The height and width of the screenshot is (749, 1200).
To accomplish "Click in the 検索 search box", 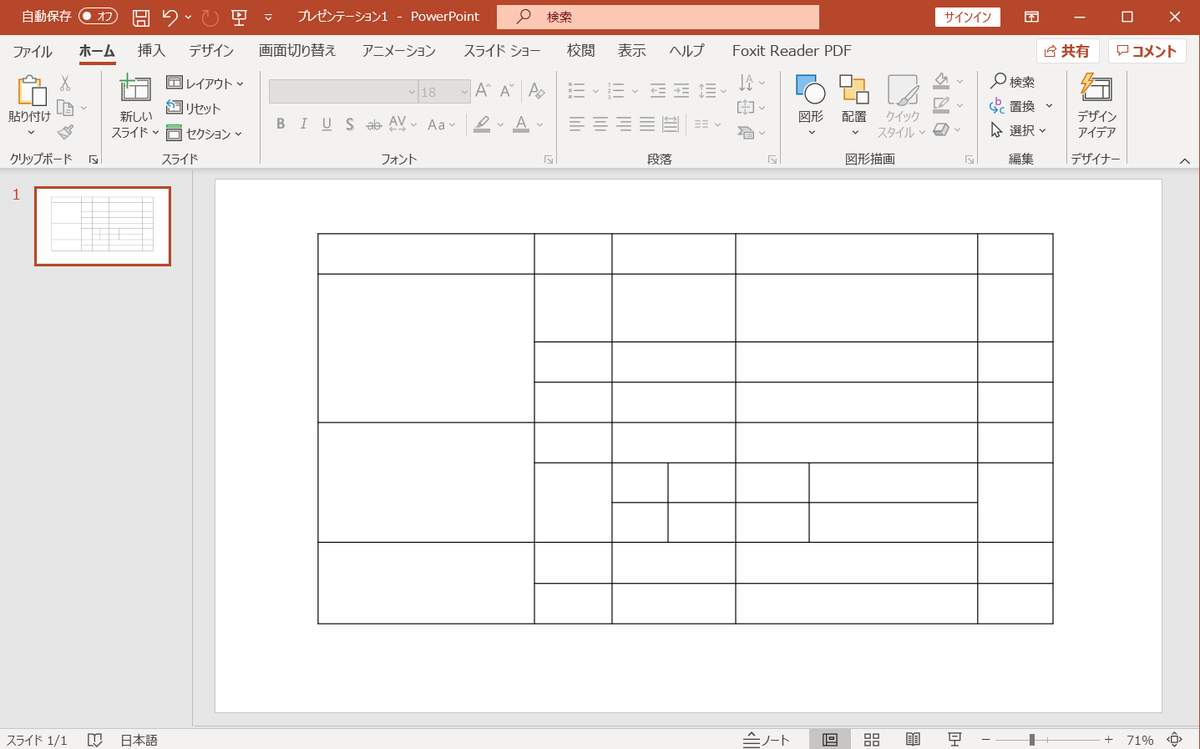I will [658, 17].
